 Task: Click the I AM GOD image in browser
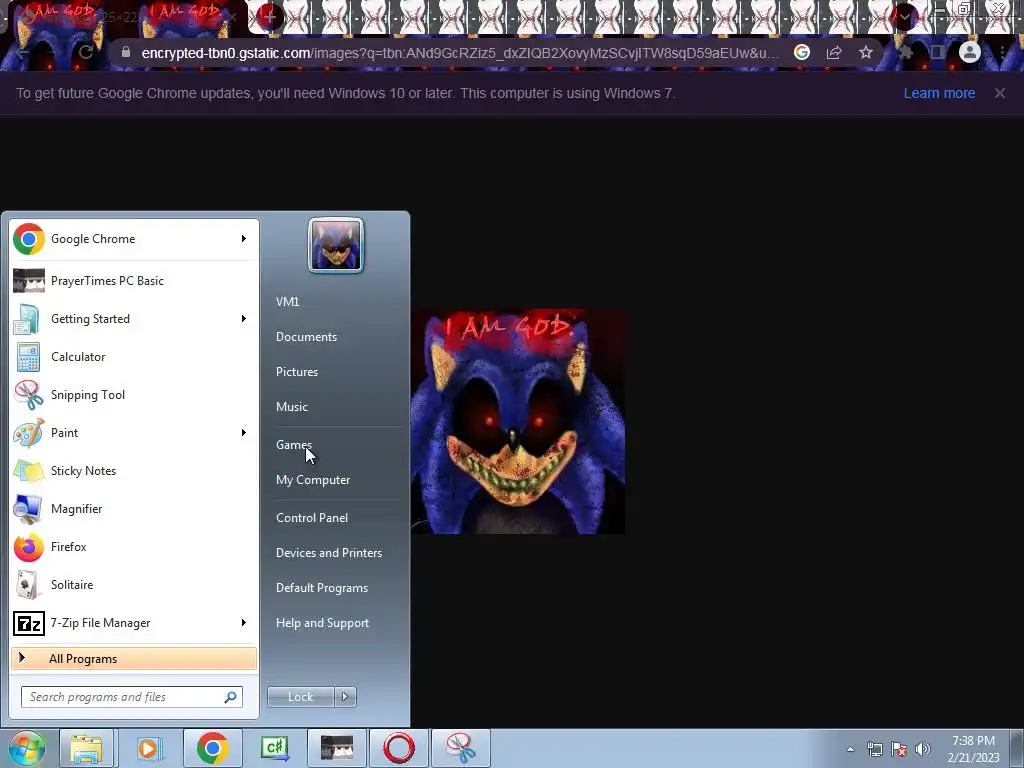517,422
